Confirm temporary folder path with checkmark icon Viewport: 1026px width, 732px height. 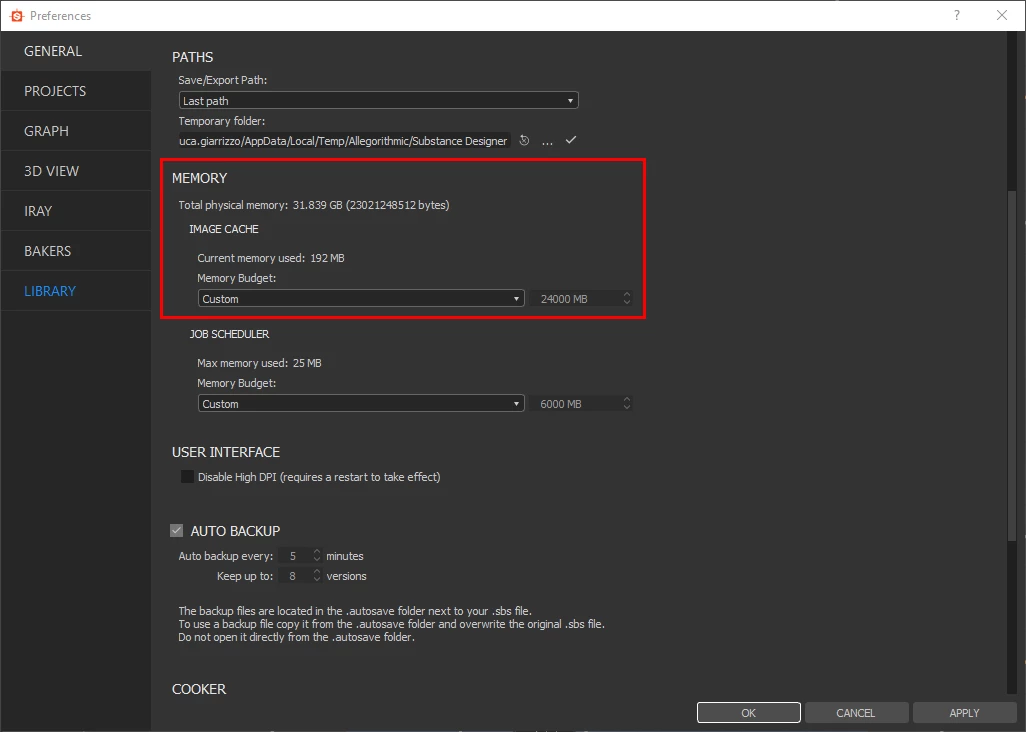(571, 140)
